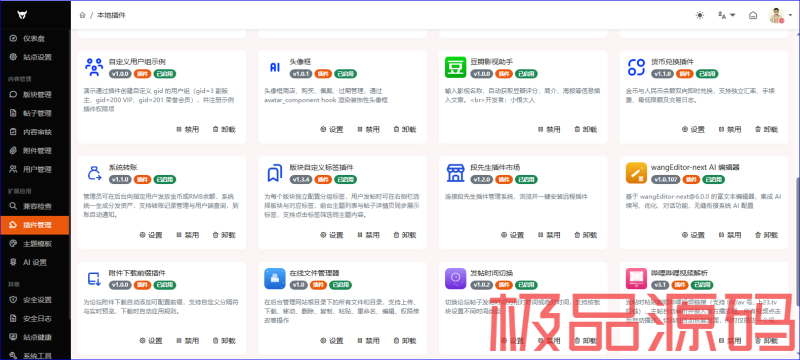Viewport: 800px width, 360px height.
Task: Open the user avatar dropdown menu
Action: 780,15
